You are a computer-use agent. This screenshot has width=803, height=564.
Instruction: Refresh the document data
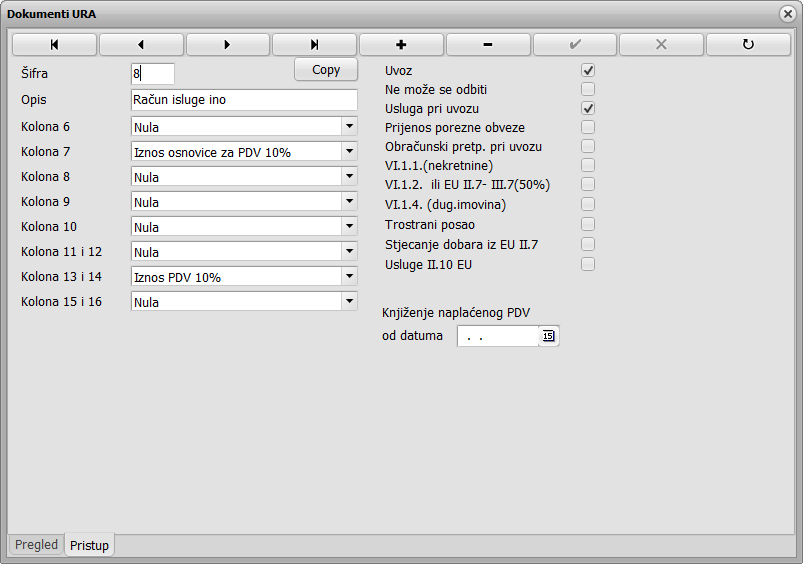(x=748, y=45)
